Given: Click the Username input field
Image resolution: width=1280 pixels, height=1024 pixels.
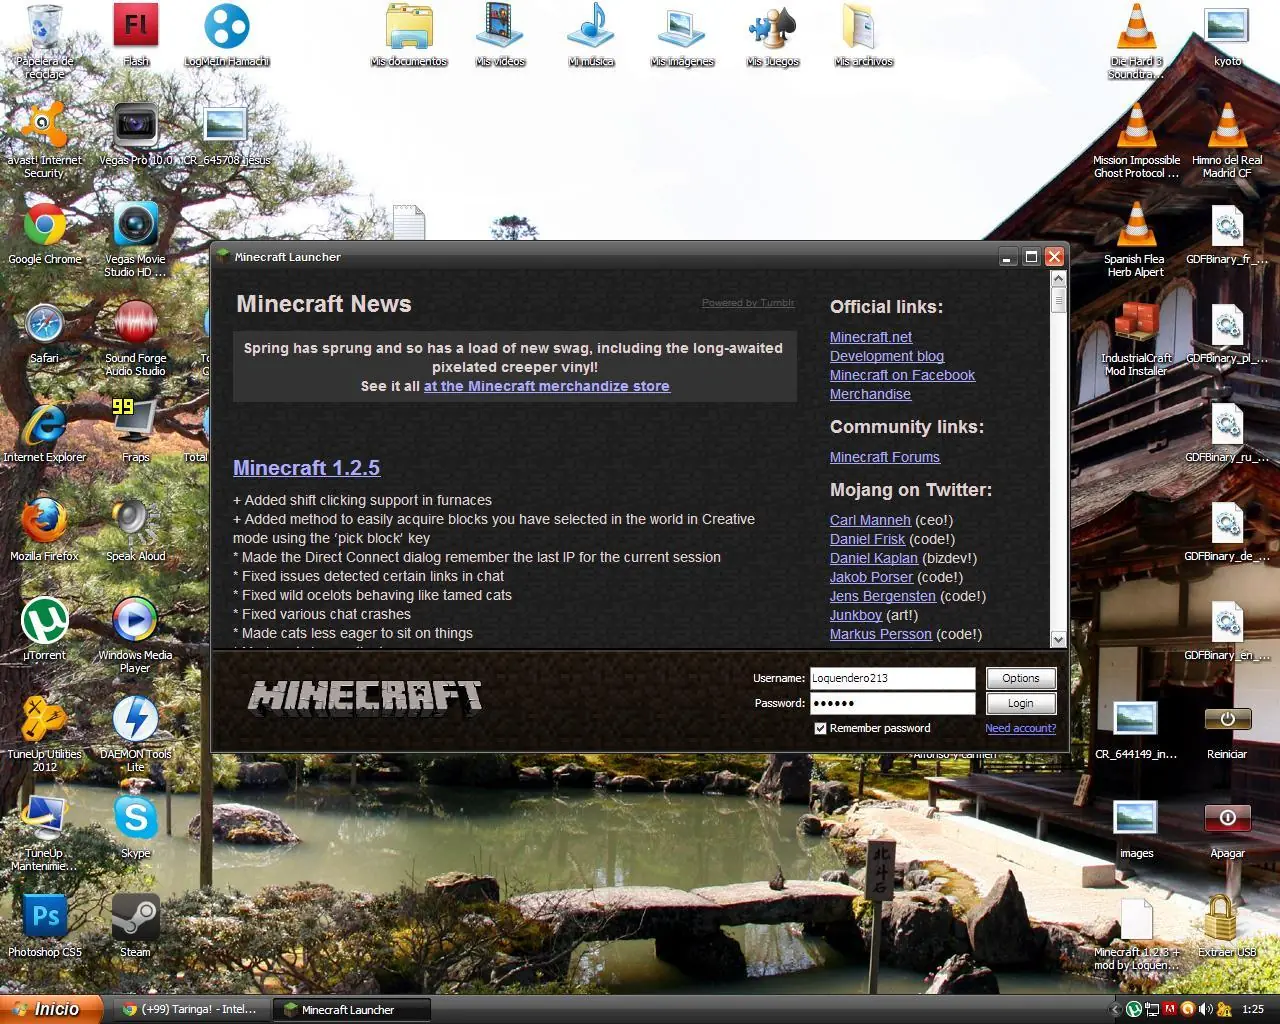Looking at the screenshot, I should (892, 678).
